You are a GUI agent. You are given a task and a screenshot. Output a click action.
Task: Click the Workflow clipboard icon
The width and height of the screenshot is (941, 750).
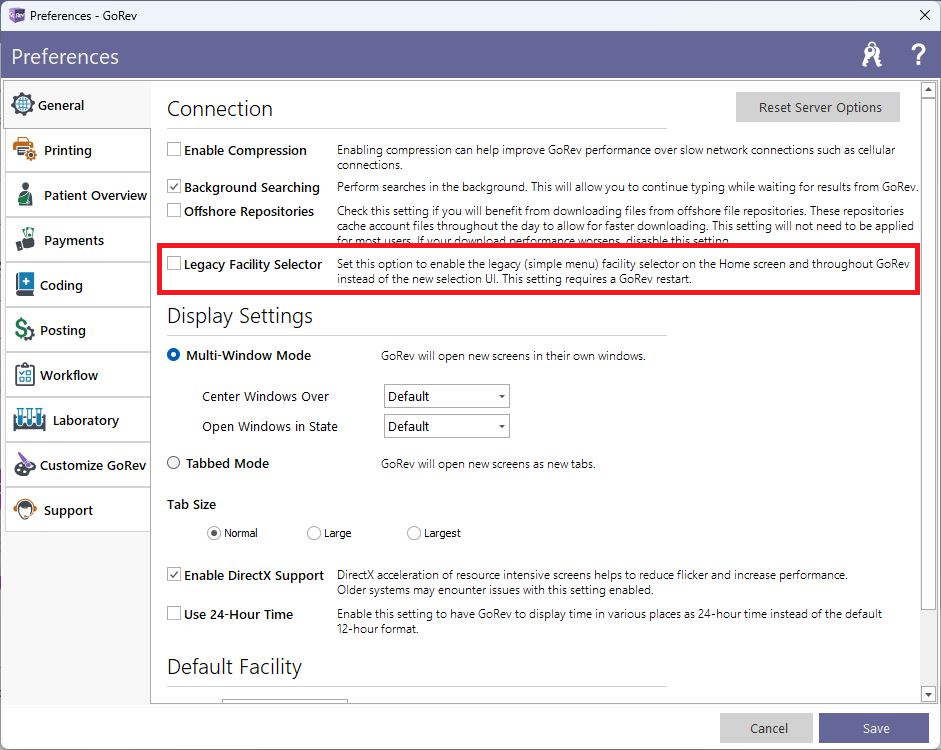pyautogui.click(x=25, y=374)
